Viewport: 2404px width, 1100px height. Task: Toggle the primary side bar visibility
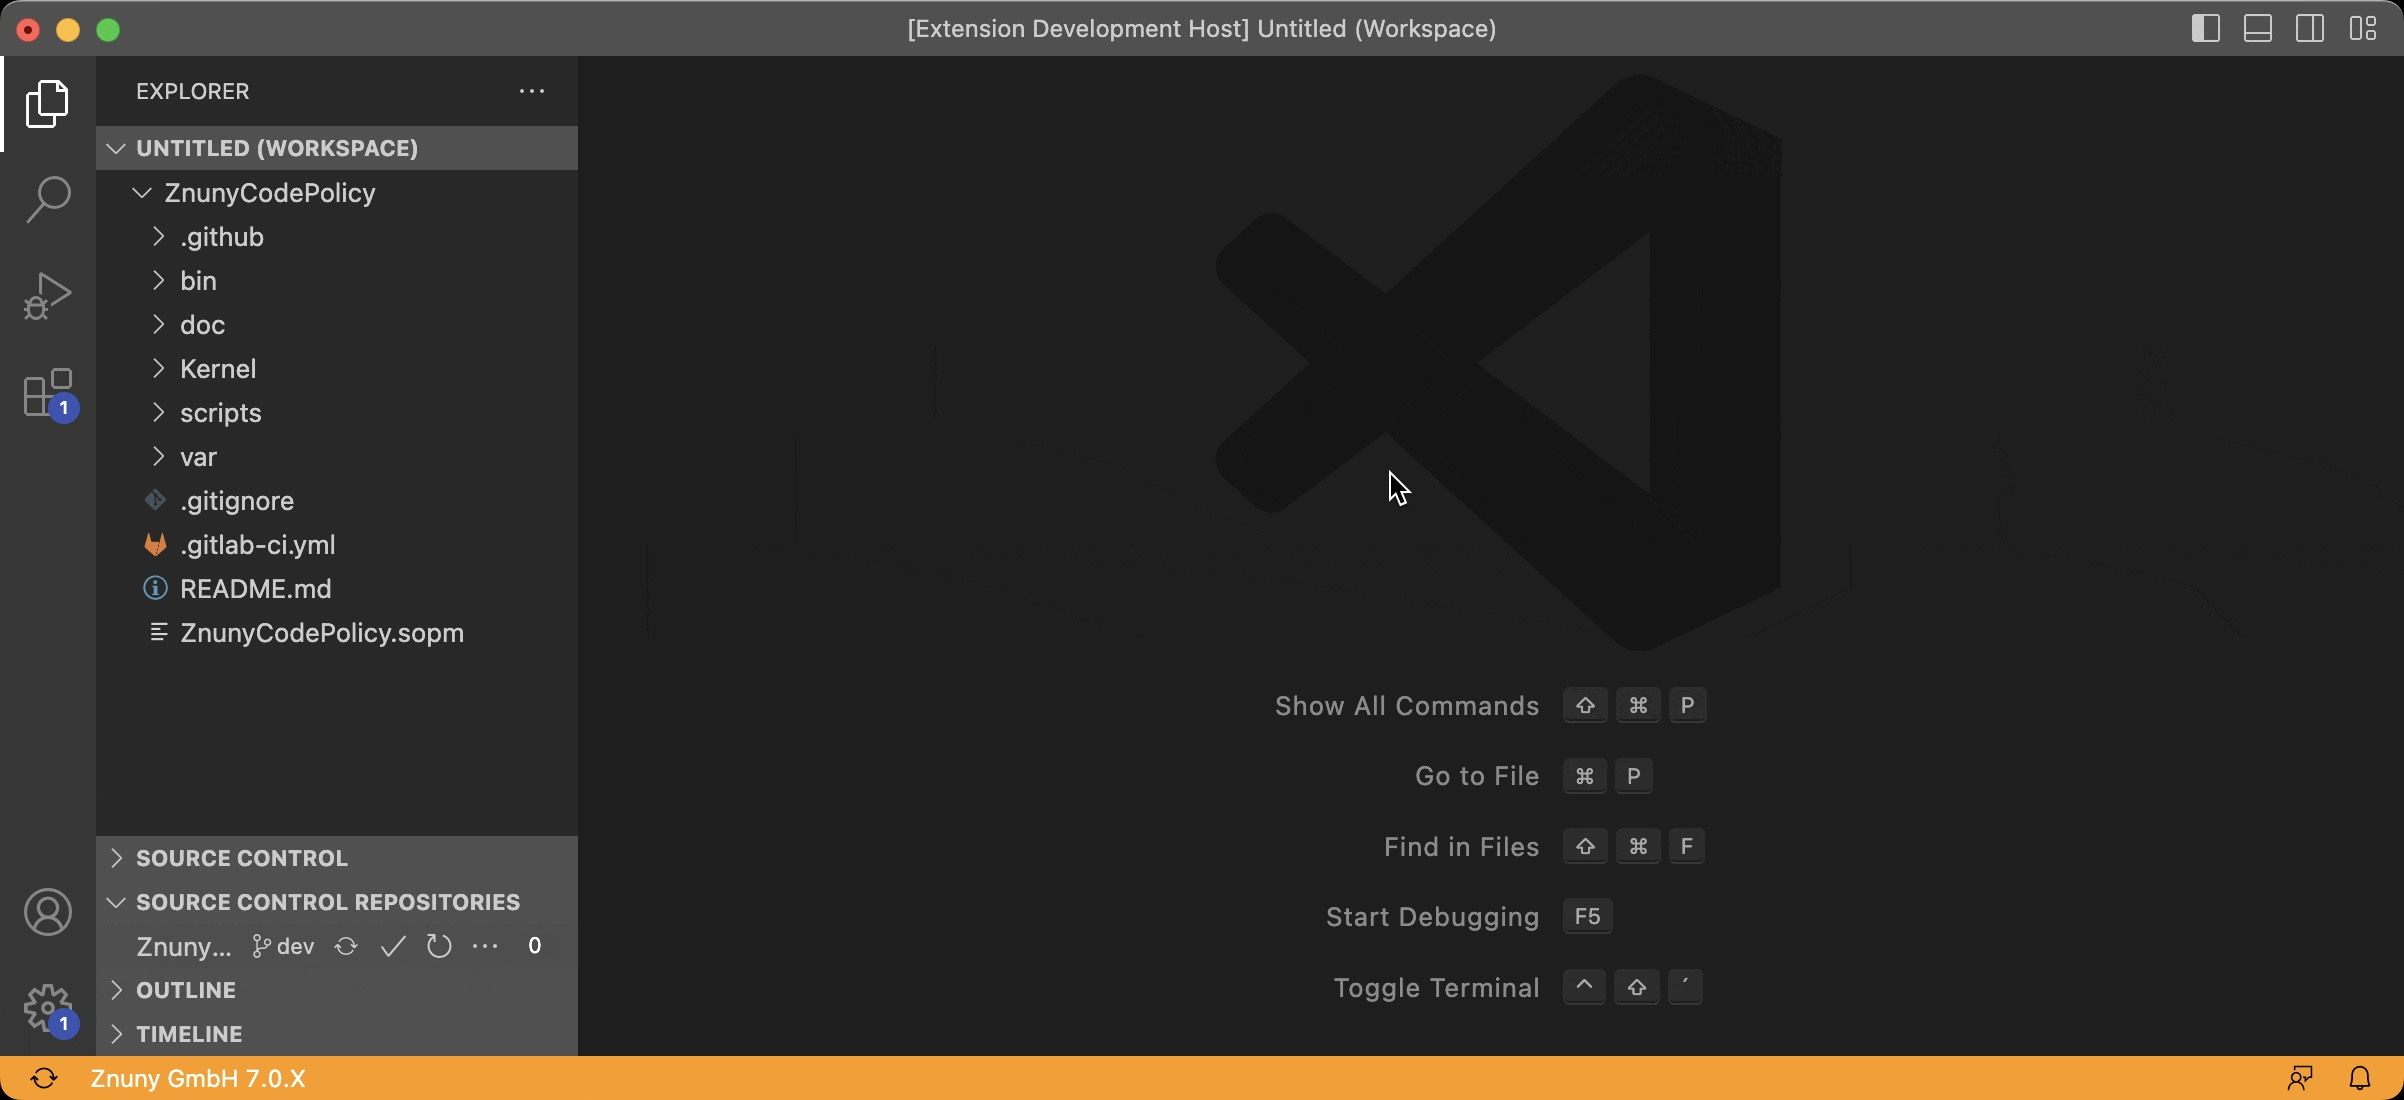coord(2206,28)
